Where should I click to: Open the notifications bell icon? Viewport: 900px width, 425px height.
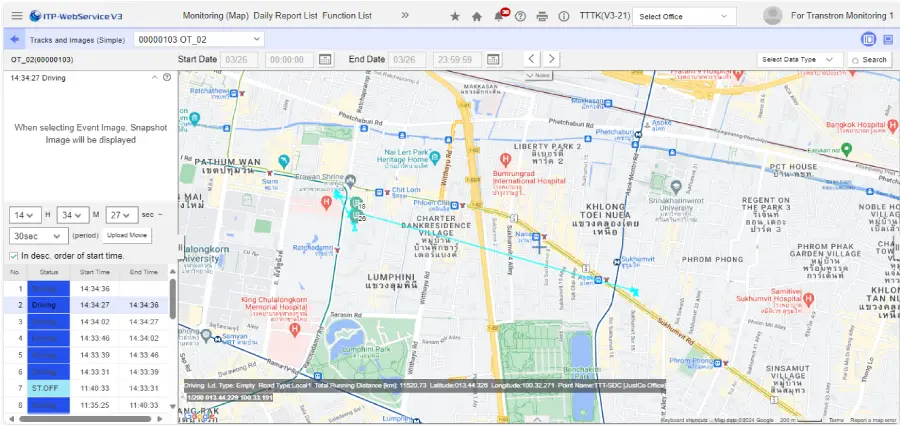[499, 16]
